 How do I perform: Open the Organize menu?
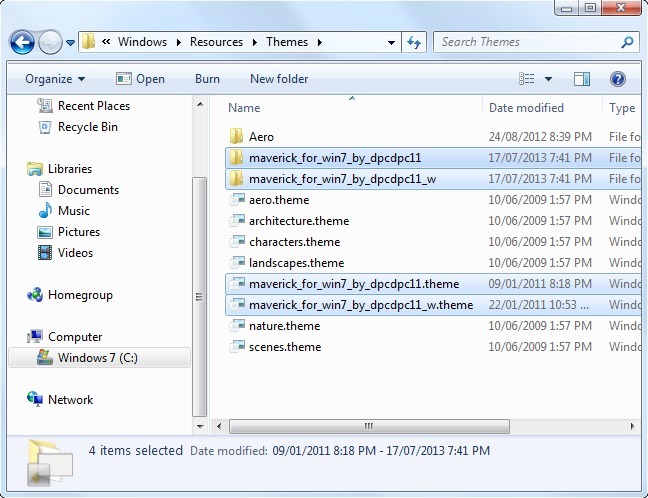pos(55,79)
